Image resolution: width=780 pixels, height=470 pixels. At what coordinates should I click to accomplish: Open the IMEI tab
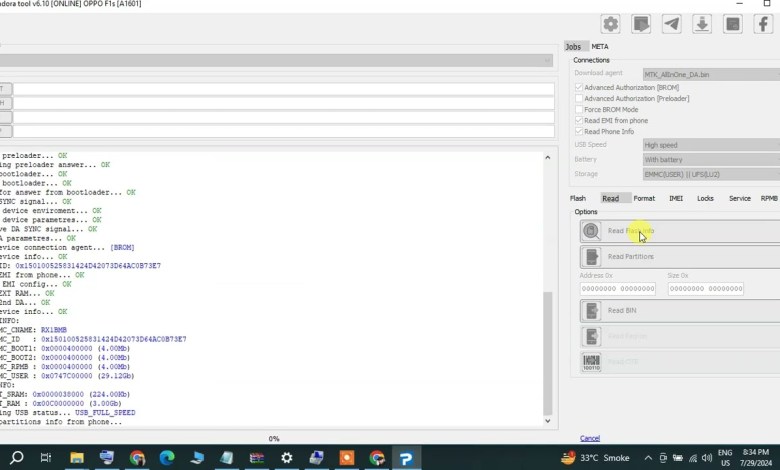point(676,198)
